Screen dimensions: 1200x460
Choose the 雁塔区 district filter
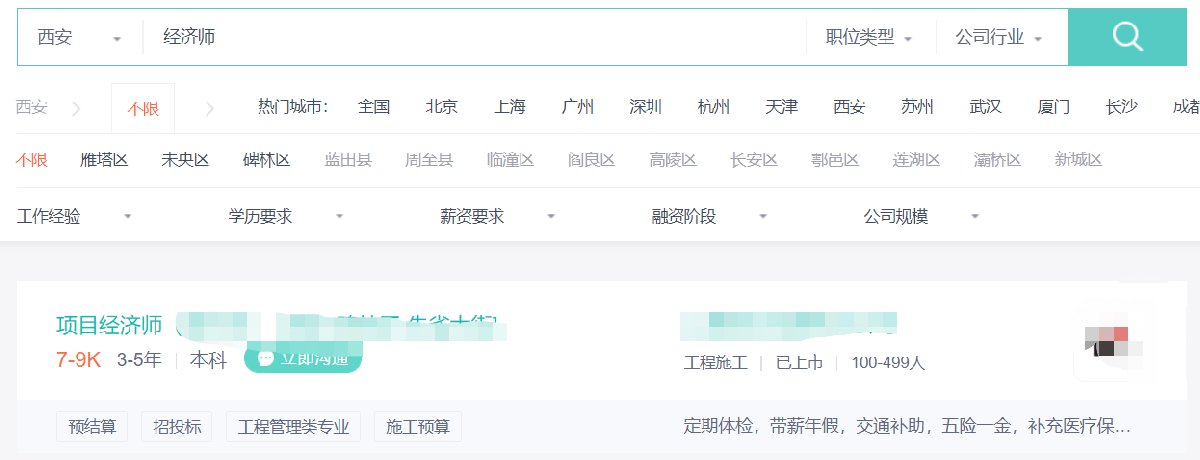click(x=104, y=160)
